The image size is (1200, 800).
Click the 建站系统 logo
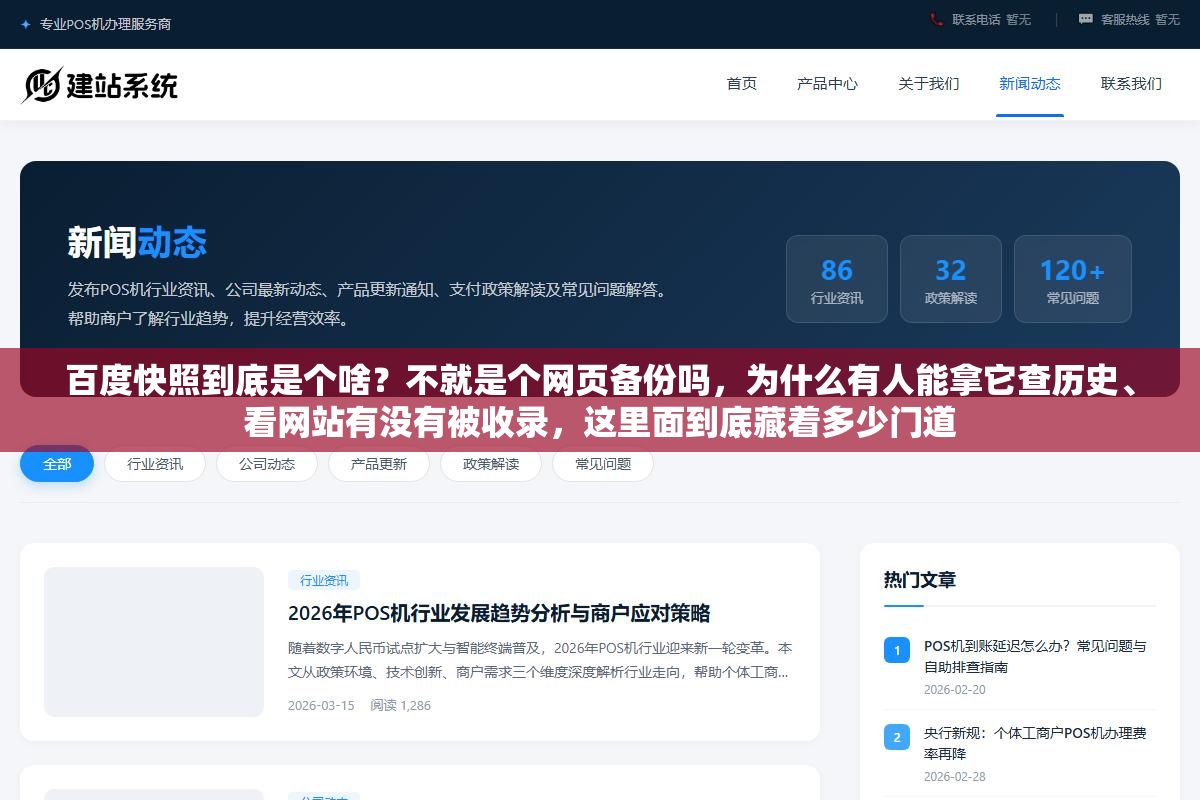click(100, 85)
